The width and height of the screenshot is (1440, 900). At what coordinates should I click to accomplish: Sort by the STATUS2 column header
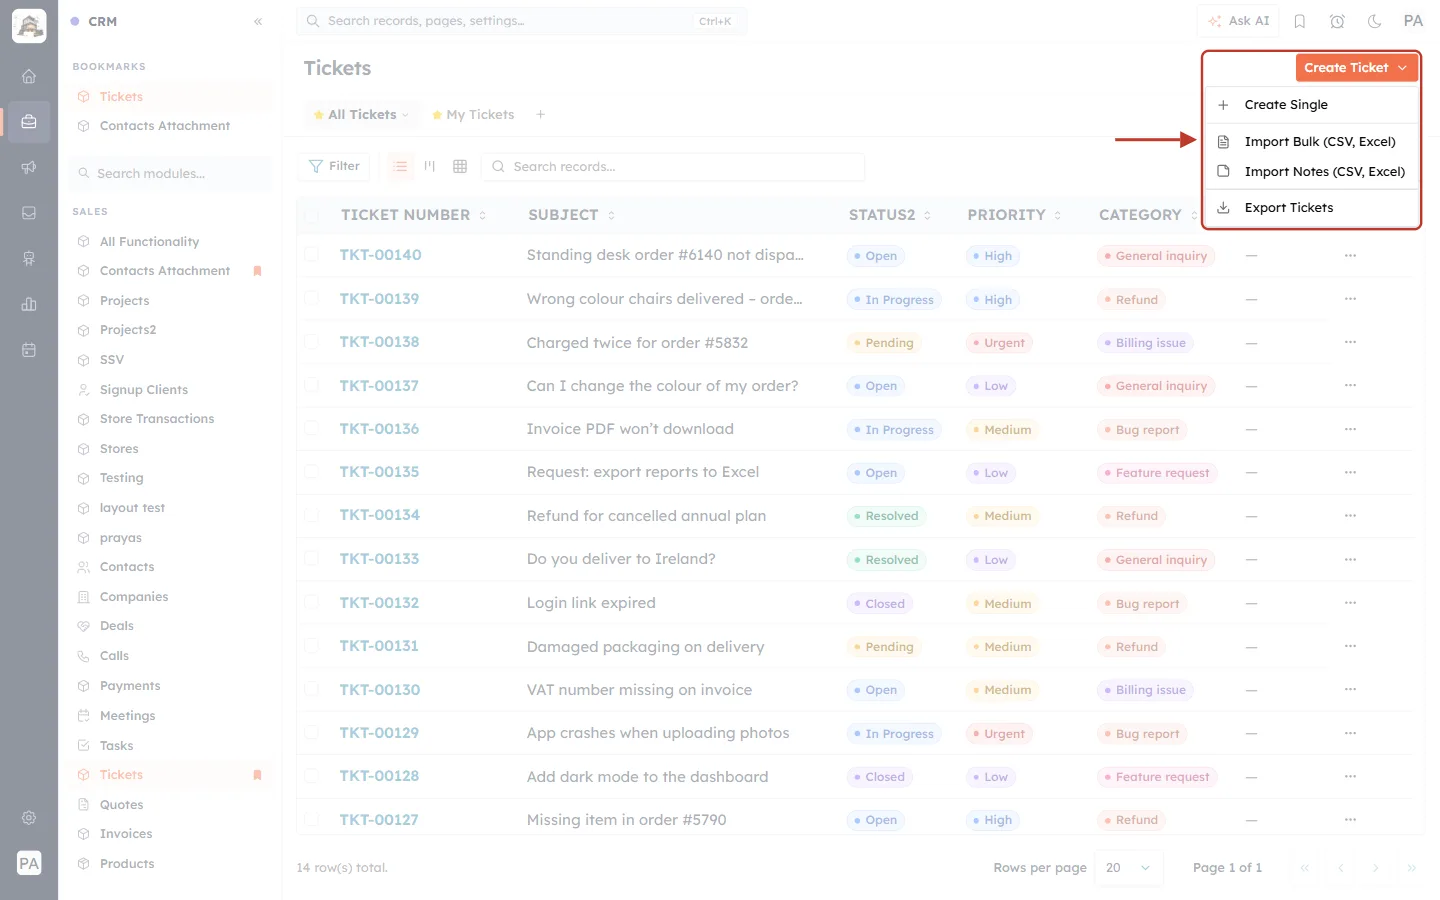(x=889, y=215)
